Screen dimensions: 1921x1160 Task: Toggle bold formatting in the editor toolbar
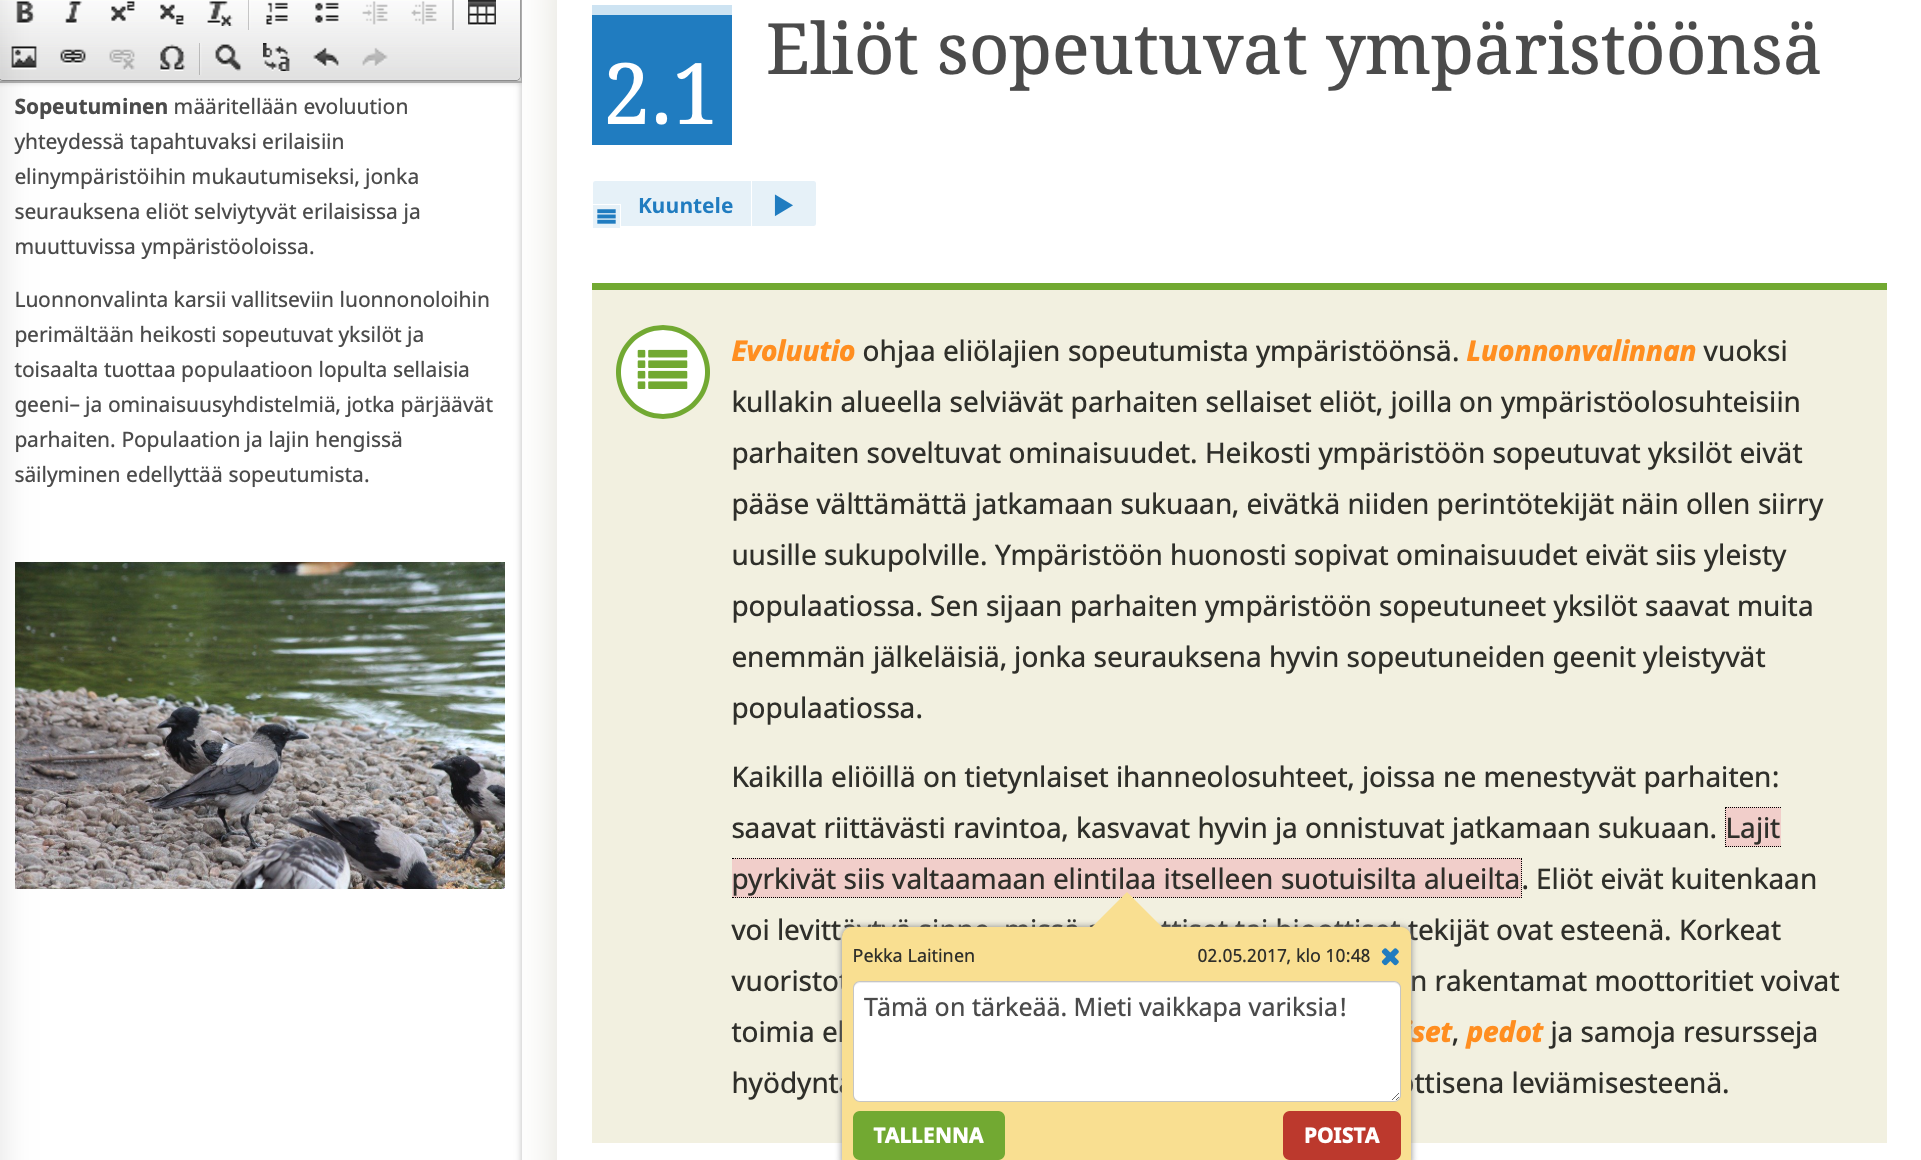(x=25, y=12)
